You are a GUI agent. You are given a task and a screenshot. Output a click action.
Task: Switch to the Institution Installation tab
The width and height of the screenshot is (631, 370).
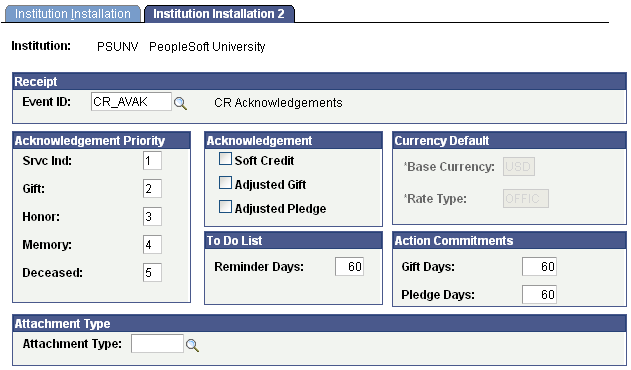click(x=72, y=14)
